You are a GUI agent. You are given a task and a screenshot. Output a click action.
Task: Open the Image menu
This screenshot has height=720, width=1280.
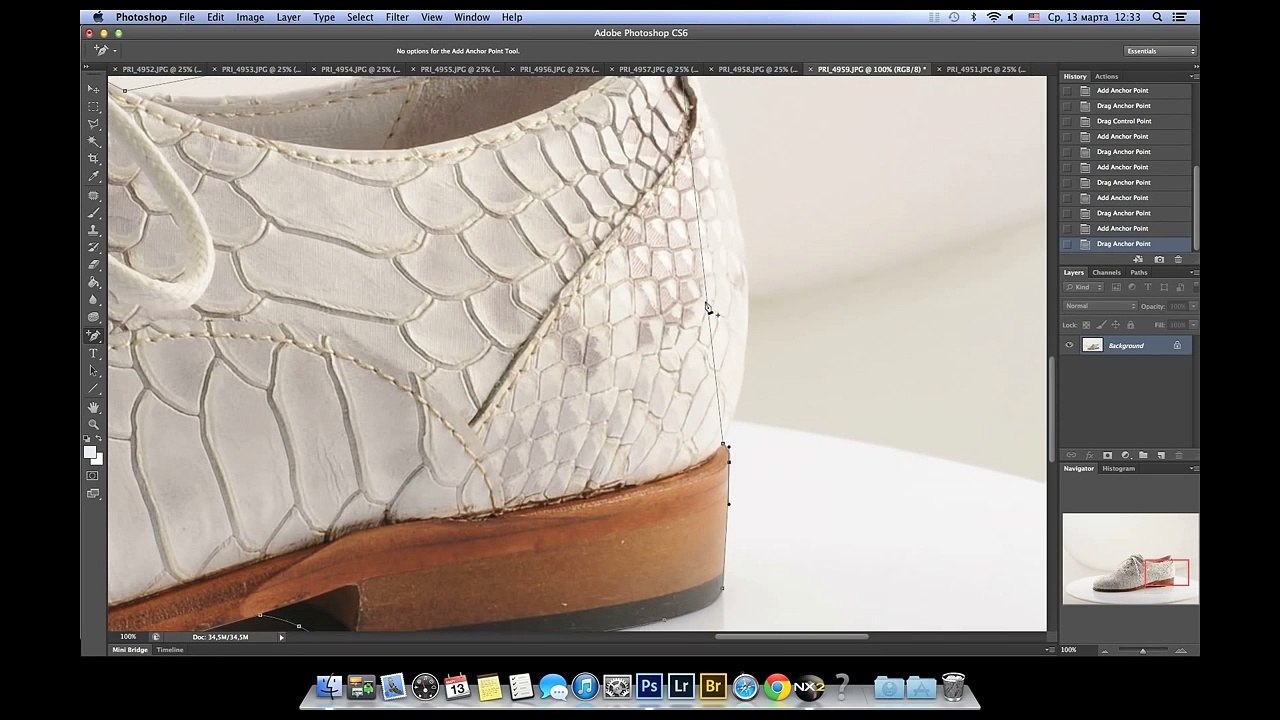(x=250, y=17)
